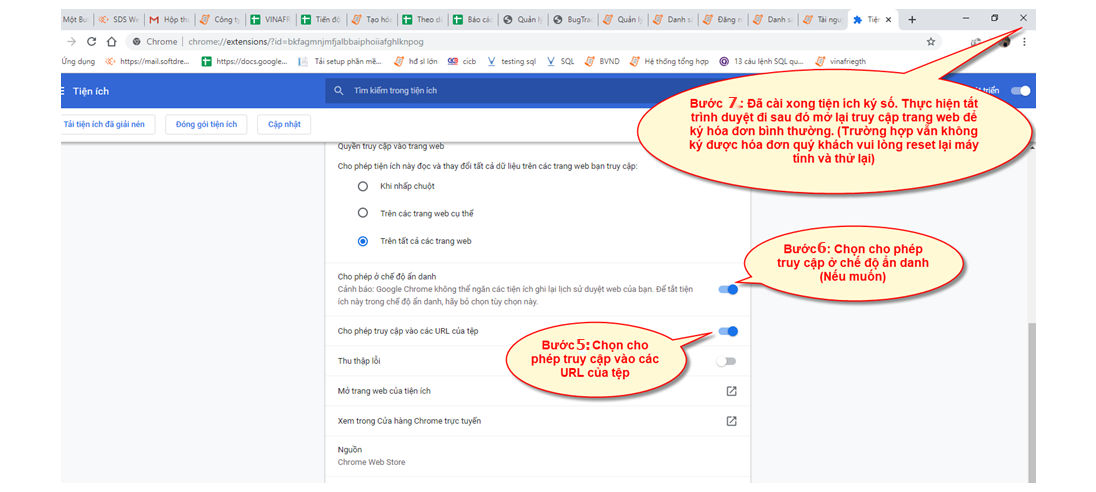Screen dimensions: 1096x492
Task: Click the Home icon in the toolbar
Action: (113, 42)
